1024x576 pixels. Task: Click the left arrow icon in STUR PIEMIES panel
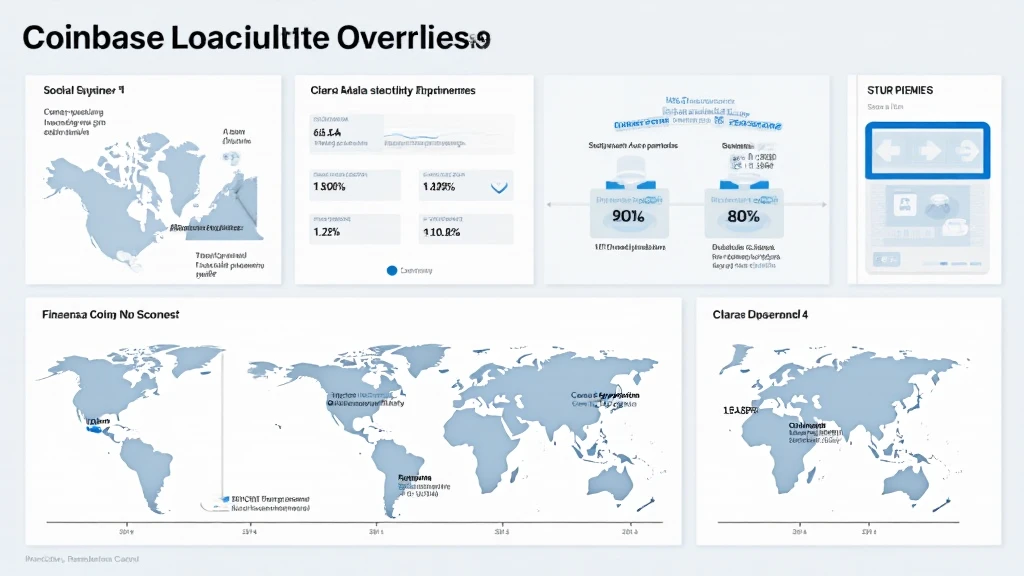tap(888, 152)
